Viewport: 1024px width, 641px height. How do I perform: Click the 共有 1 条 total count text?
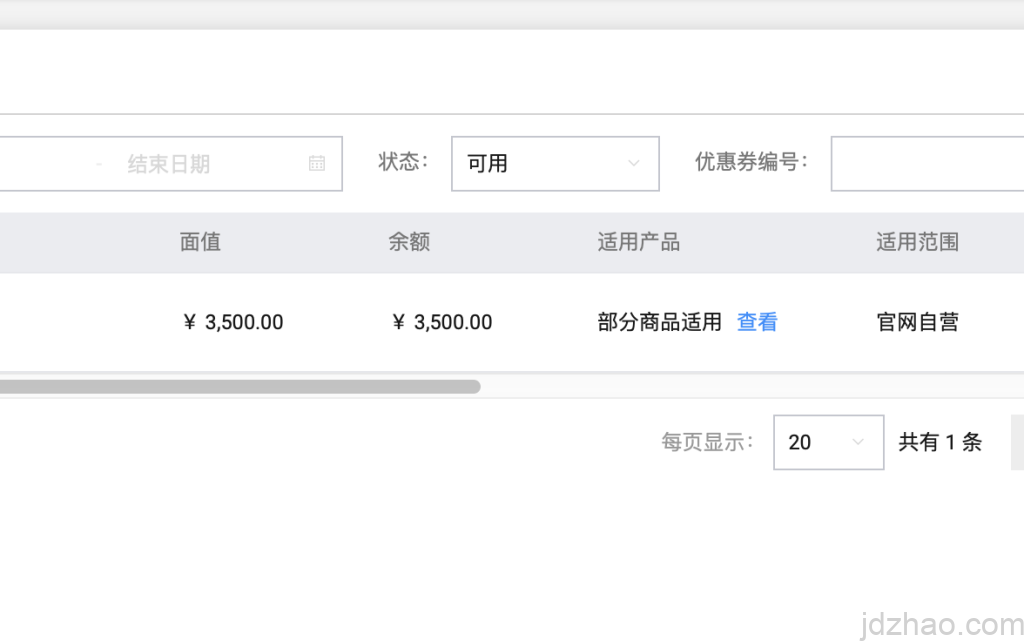click(940, 442)
